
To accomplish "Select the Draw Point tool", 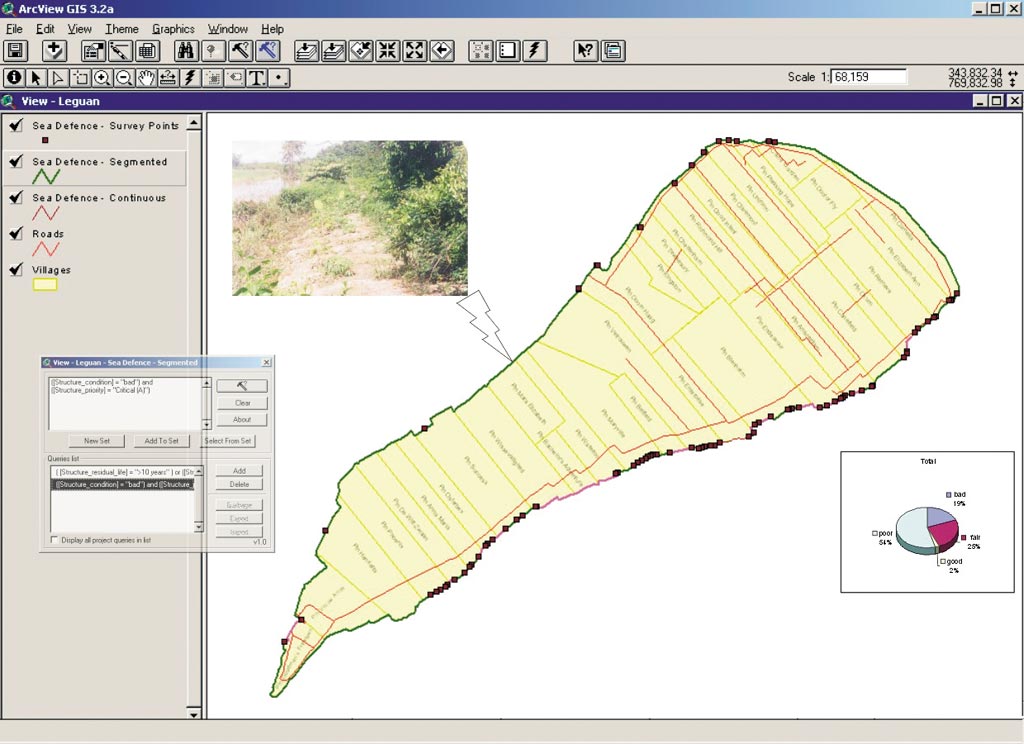I will (280, 78).
